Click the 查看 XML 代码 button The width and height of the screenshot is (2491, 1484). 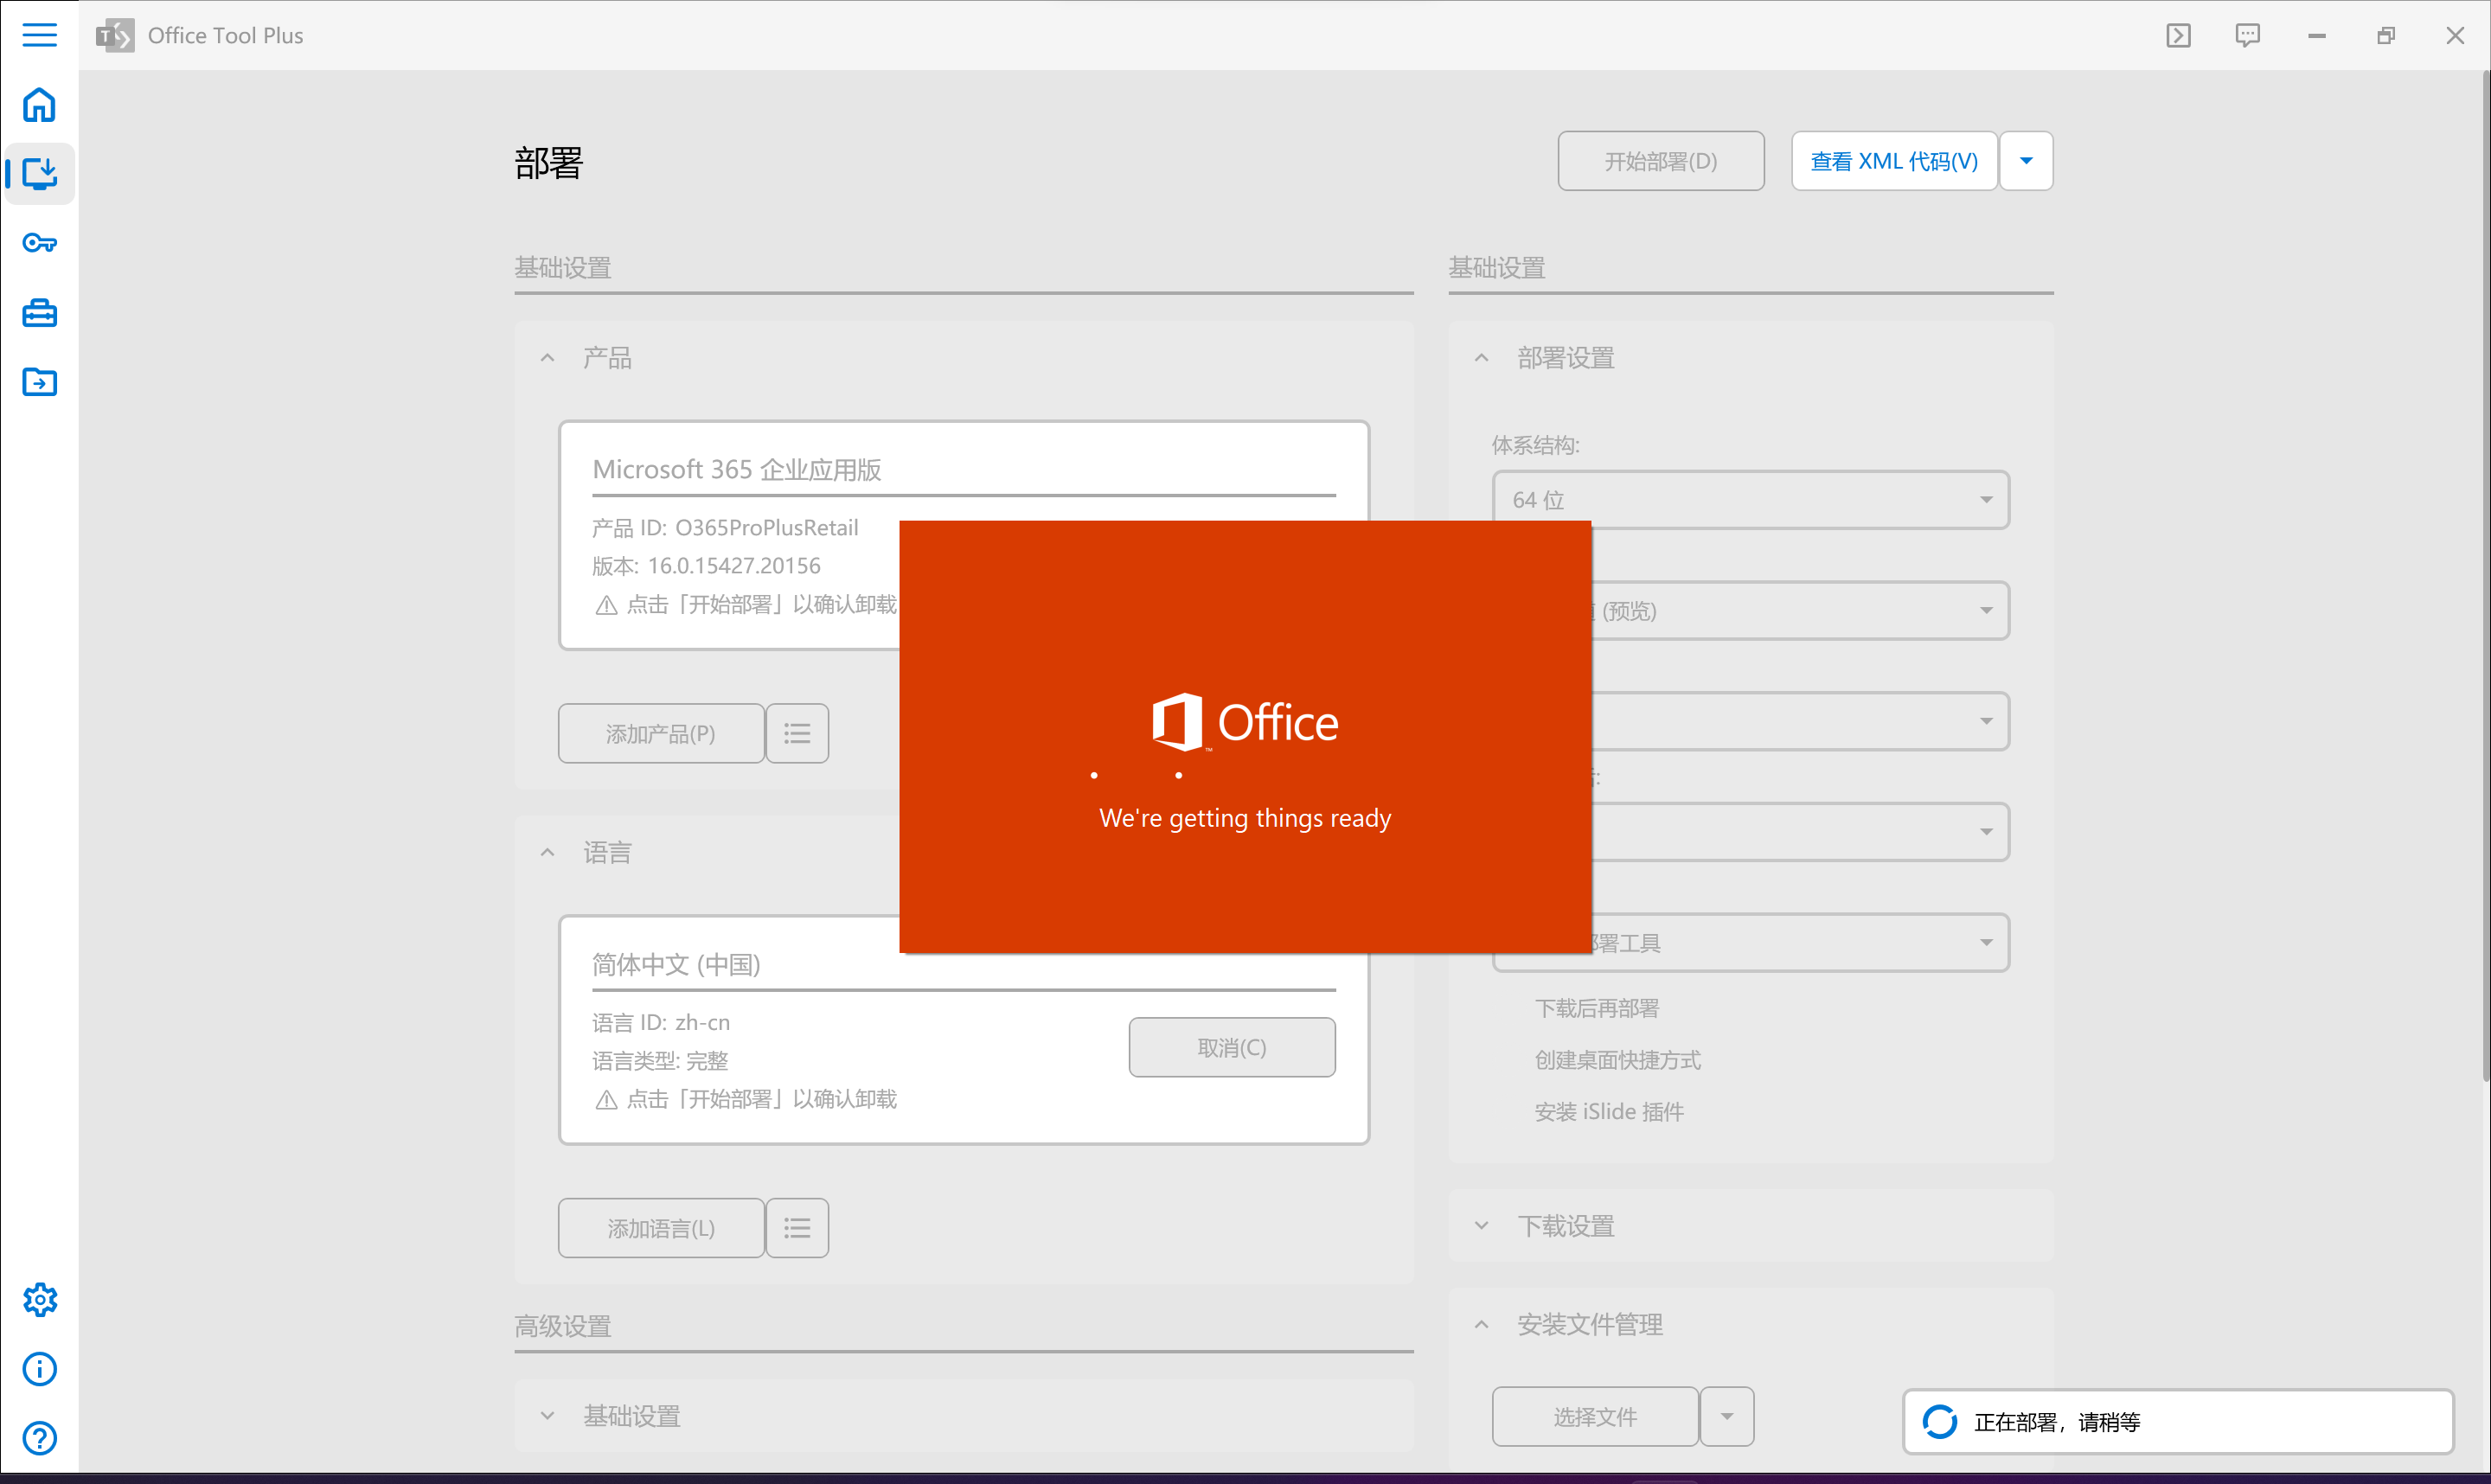coord(1893,160)
